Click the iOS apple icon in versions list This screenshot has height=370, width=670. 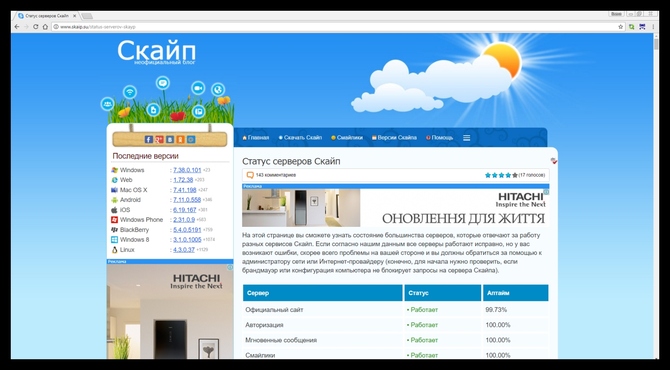114,210
